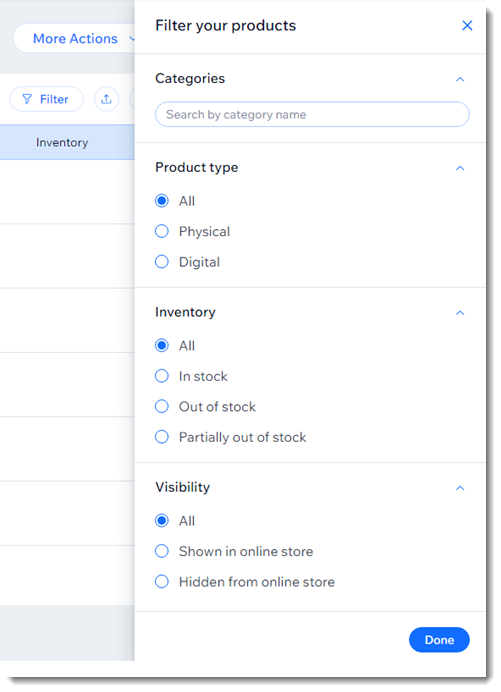Image resolution: width=501 pixels, height=692 pixels.
Task: Click the Done button
Action: [x=439, y=640]
